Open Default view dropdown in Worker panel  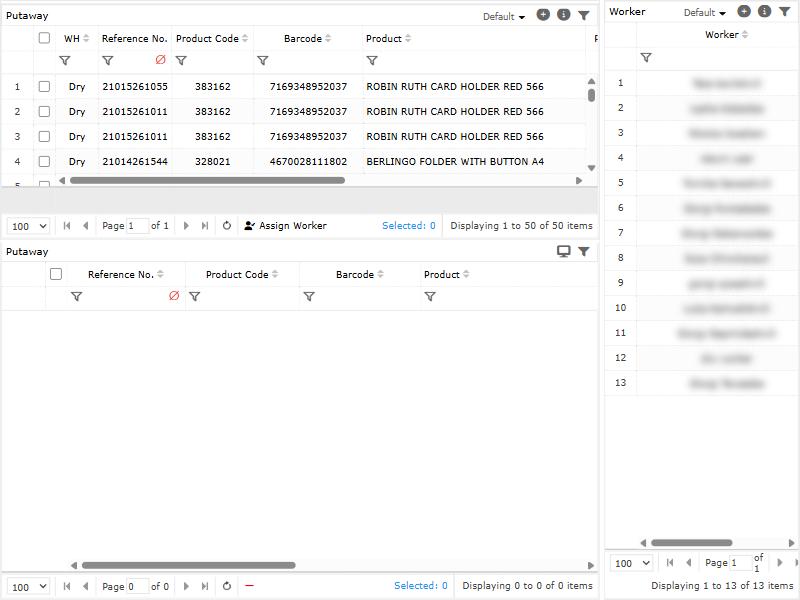(705, 12)
